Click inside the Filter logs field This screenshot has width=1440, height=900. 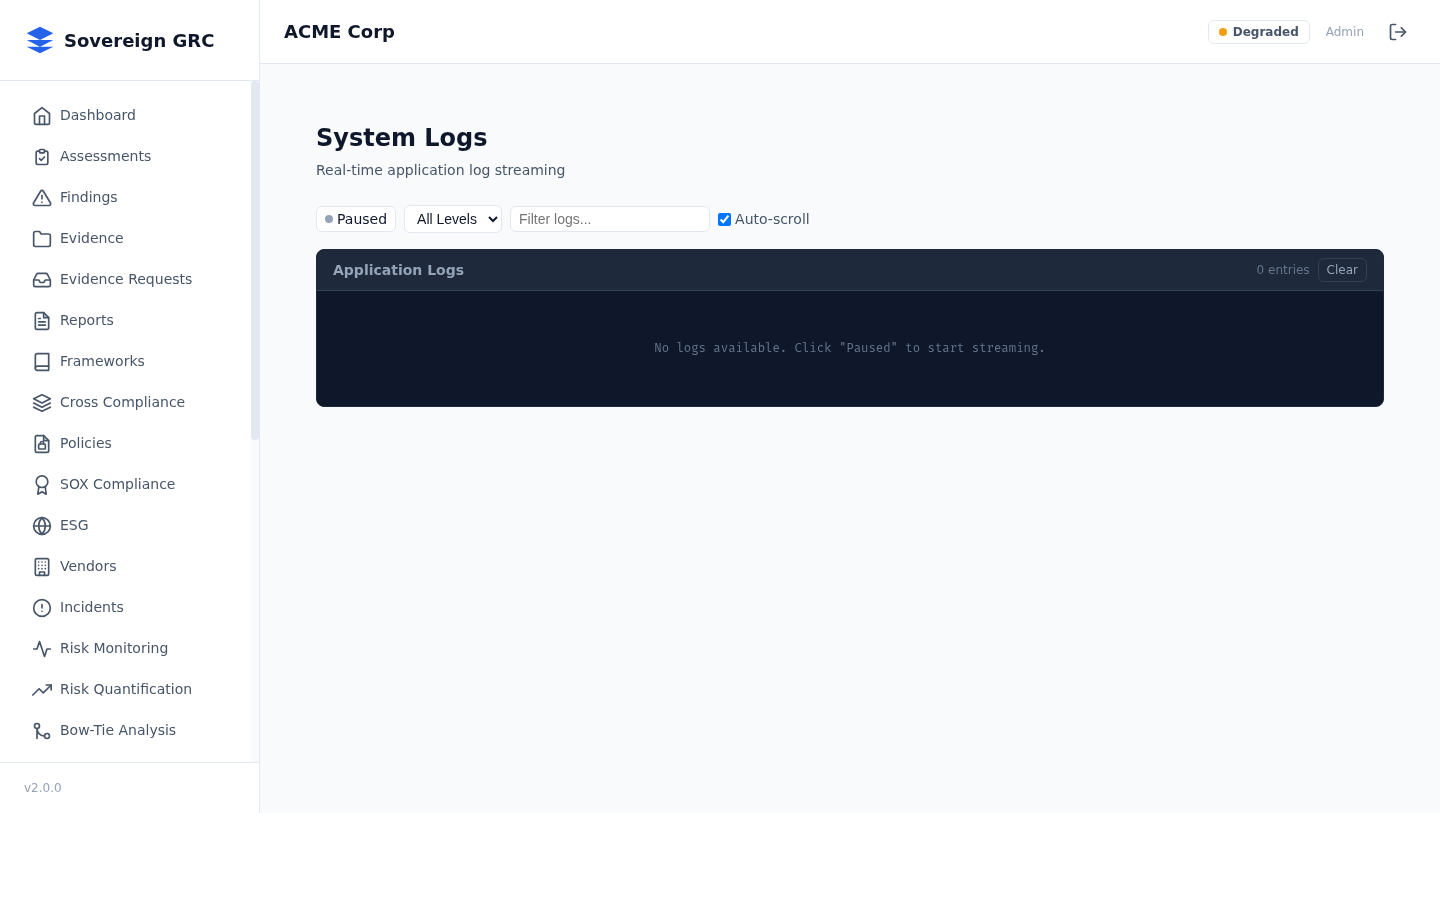[x=610, y=219]
